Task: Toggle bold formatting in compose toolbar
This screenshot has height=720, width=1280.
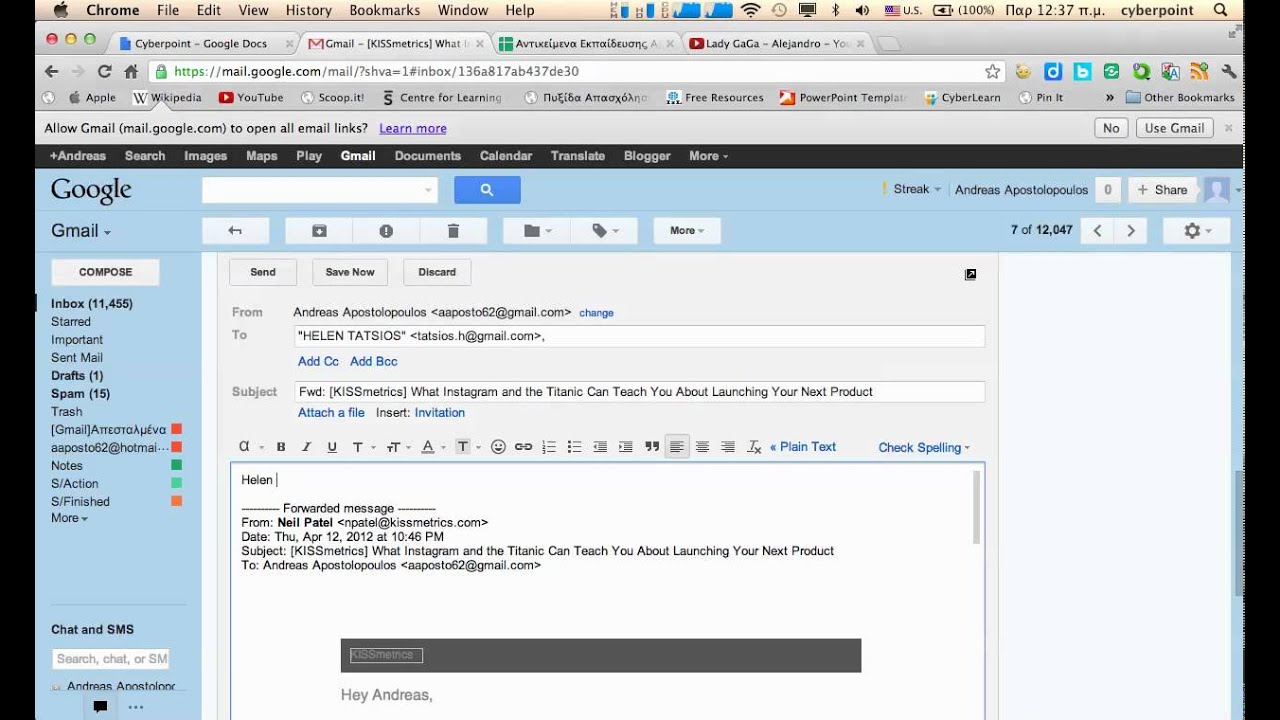Action: click(x=281, y=447)
